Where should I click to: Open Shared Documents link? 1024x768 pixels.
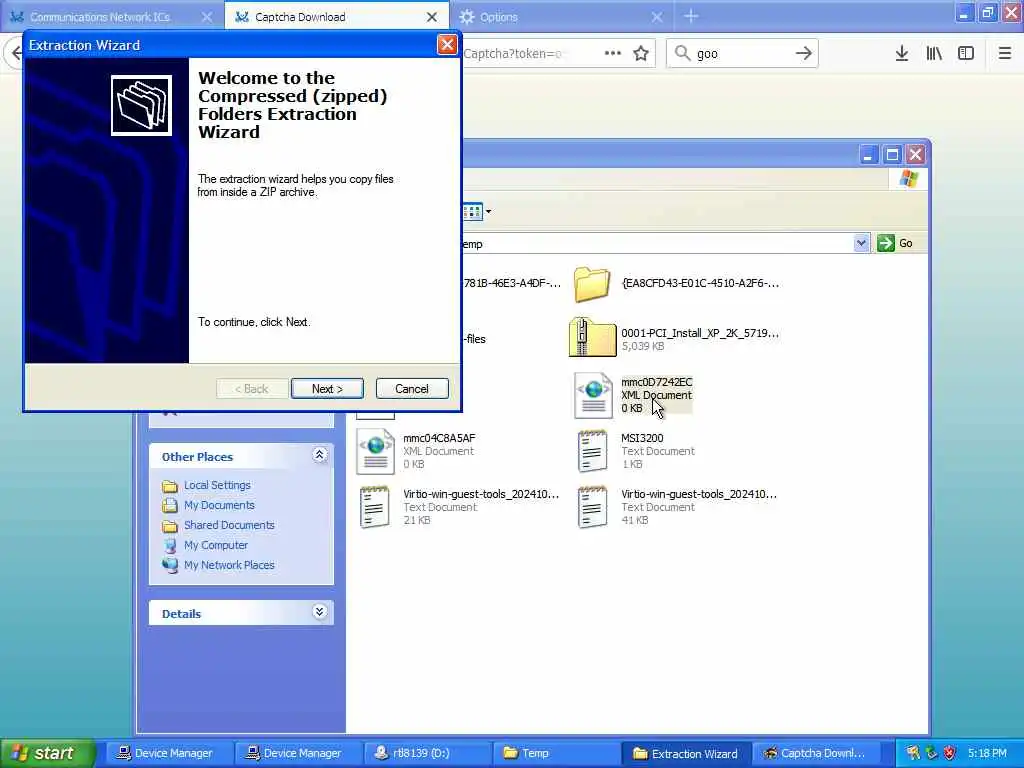click(229, 525)
